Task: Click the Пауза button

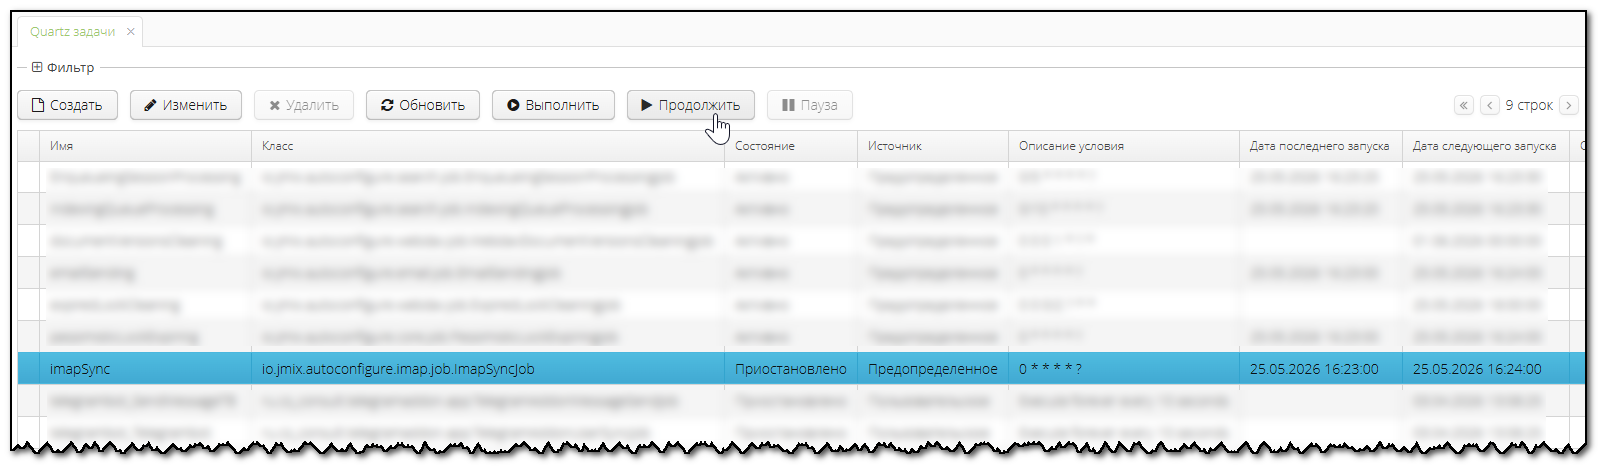Action: (810, 105)
